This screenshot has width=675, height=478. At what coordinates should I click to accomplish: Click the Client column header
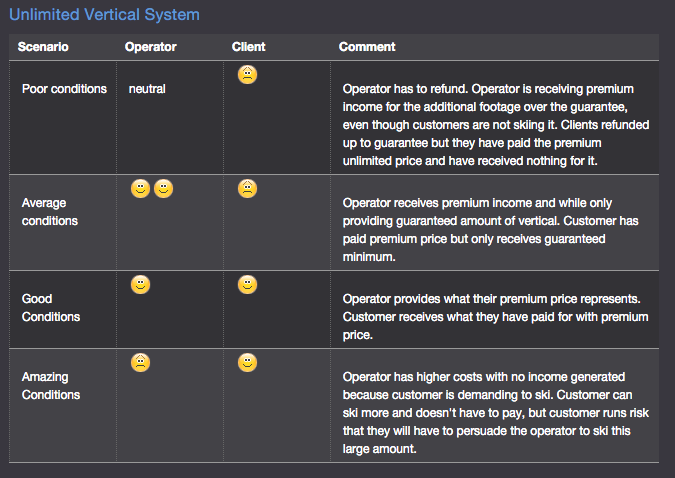(248, 47)
